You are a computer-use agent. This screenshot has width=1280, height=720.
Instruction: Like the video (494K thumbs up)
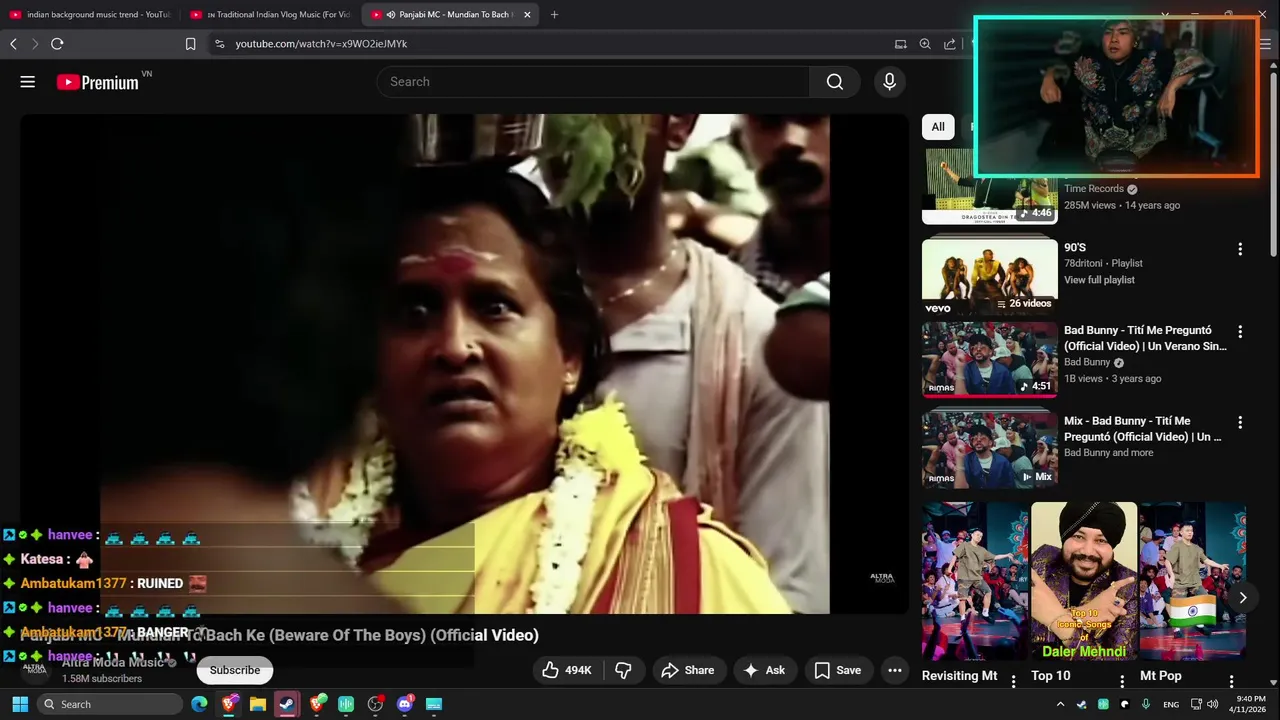tap(567, 670)
